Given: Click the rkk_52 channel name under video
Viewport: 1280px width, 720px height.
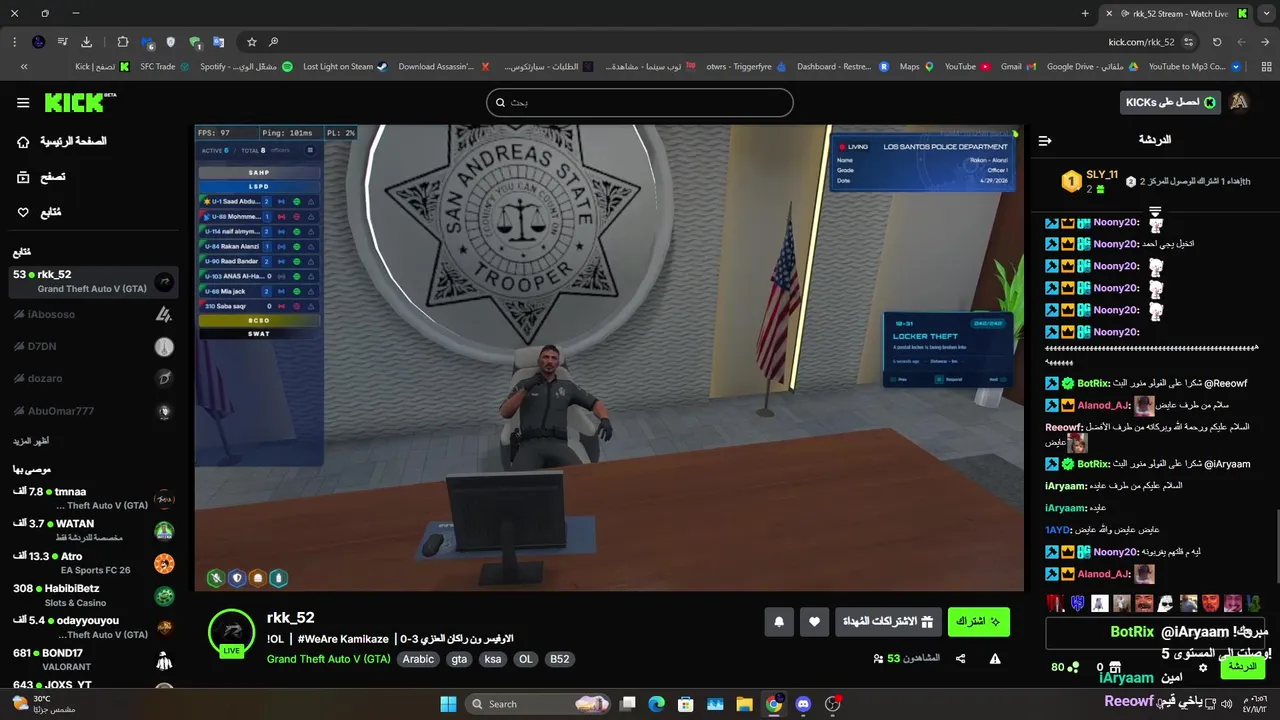Looking at the screenshot, I should [291, 618].
